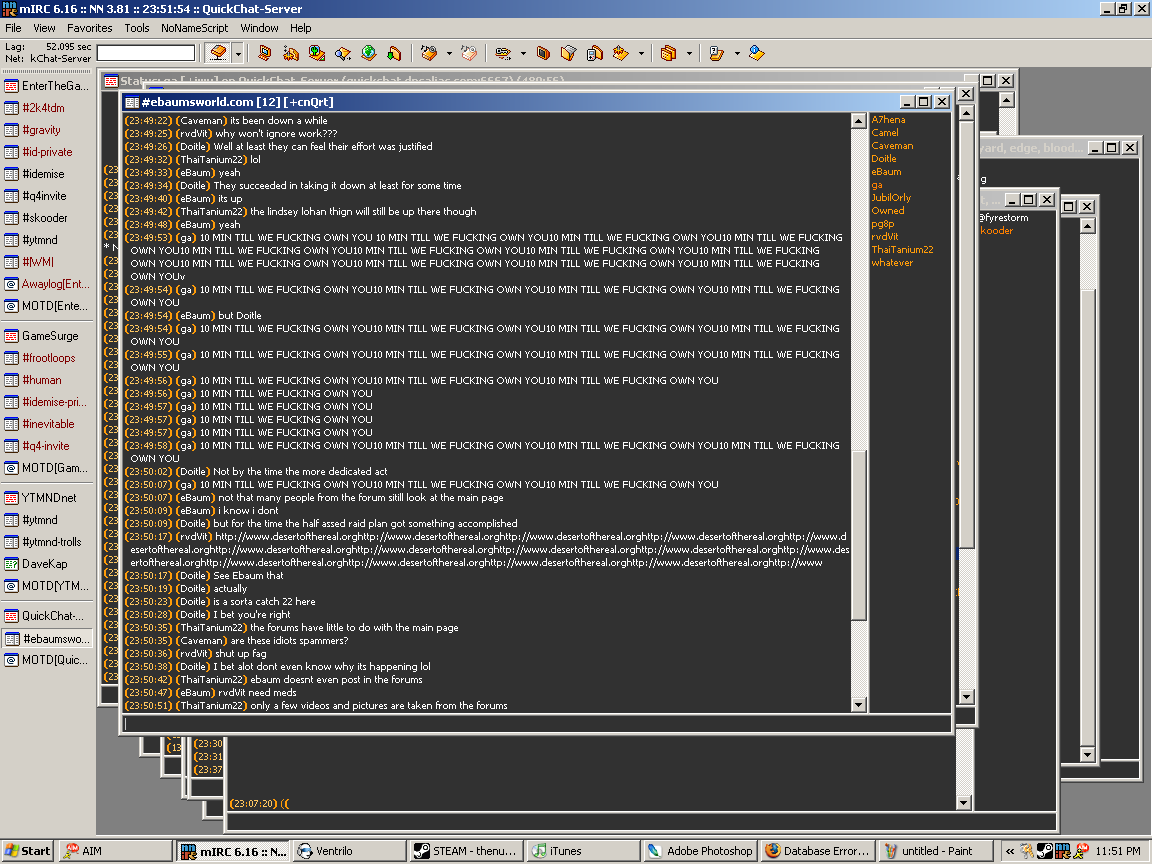Viewport: 1152px width, 864px height.
Task: Switch to the #2k4tdm channel
Action: pyautogui.click(x=42, y=108)
